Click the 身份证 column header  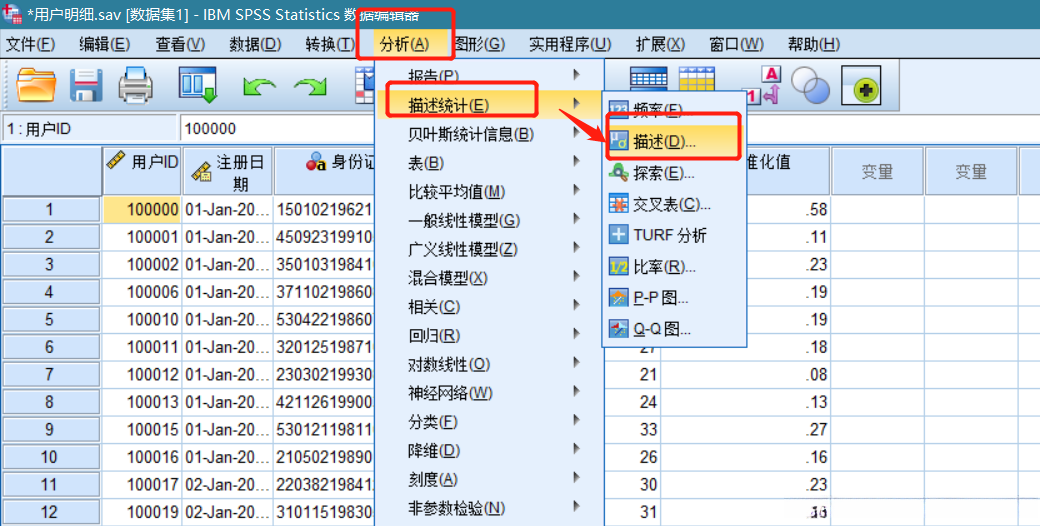(x=324, y=172)
